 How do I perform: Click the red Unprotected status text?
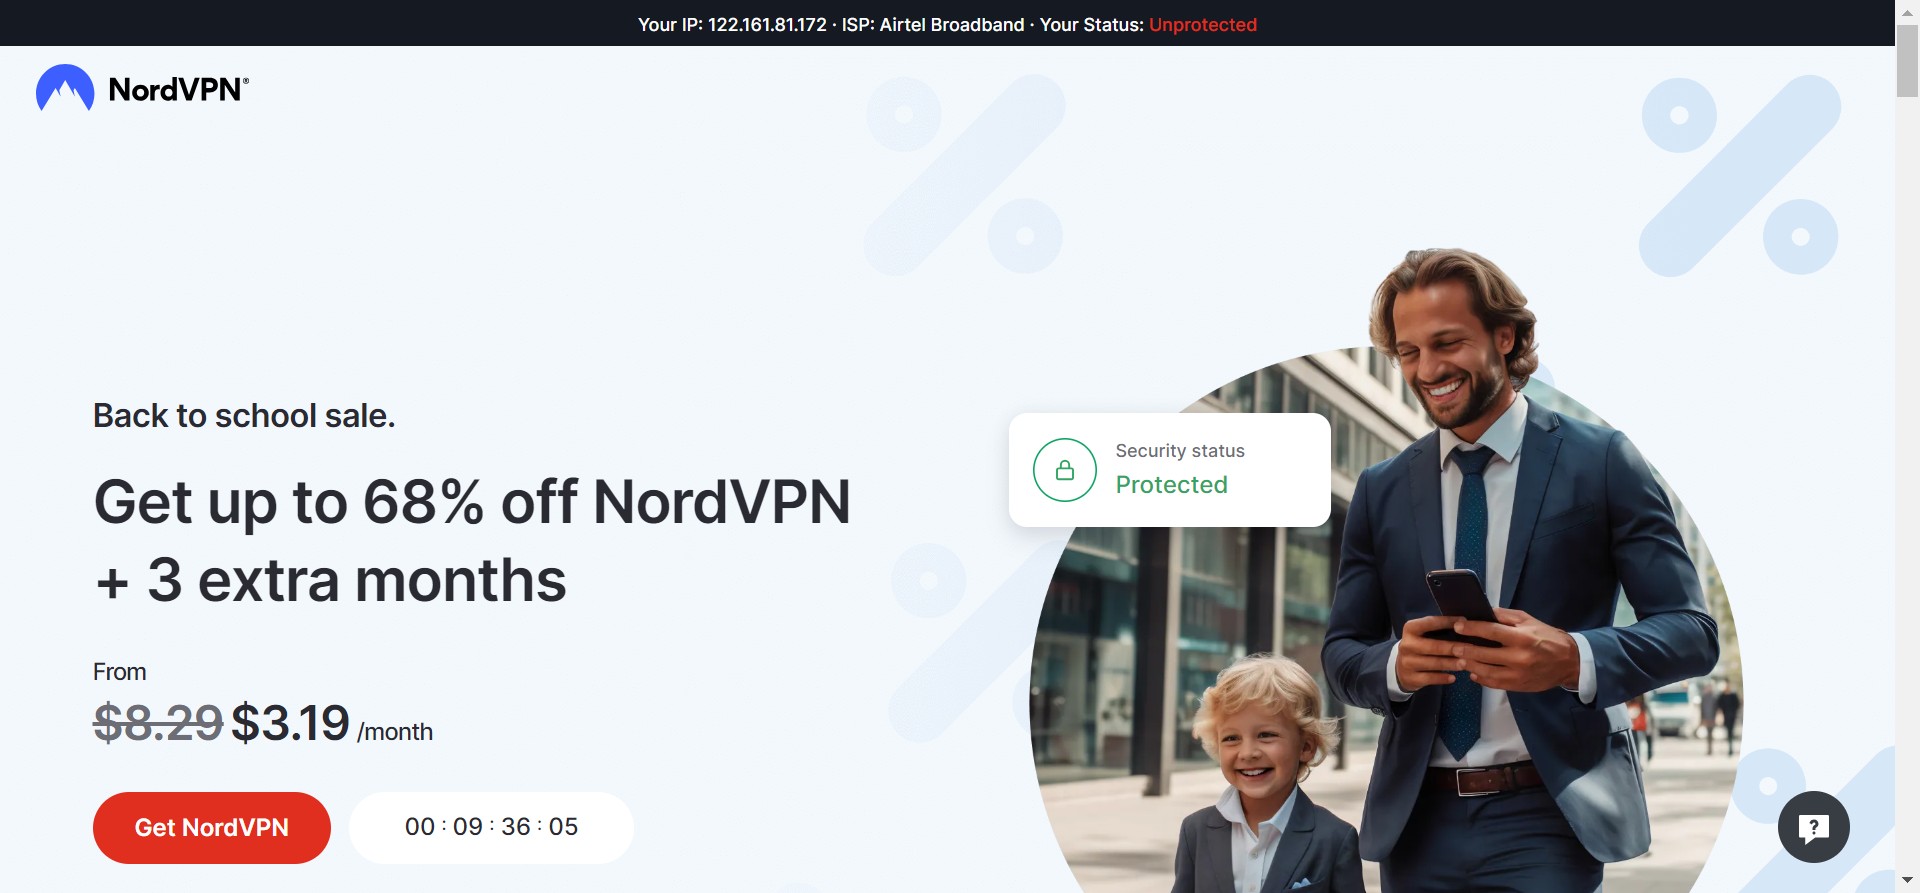pos(1203,24)
